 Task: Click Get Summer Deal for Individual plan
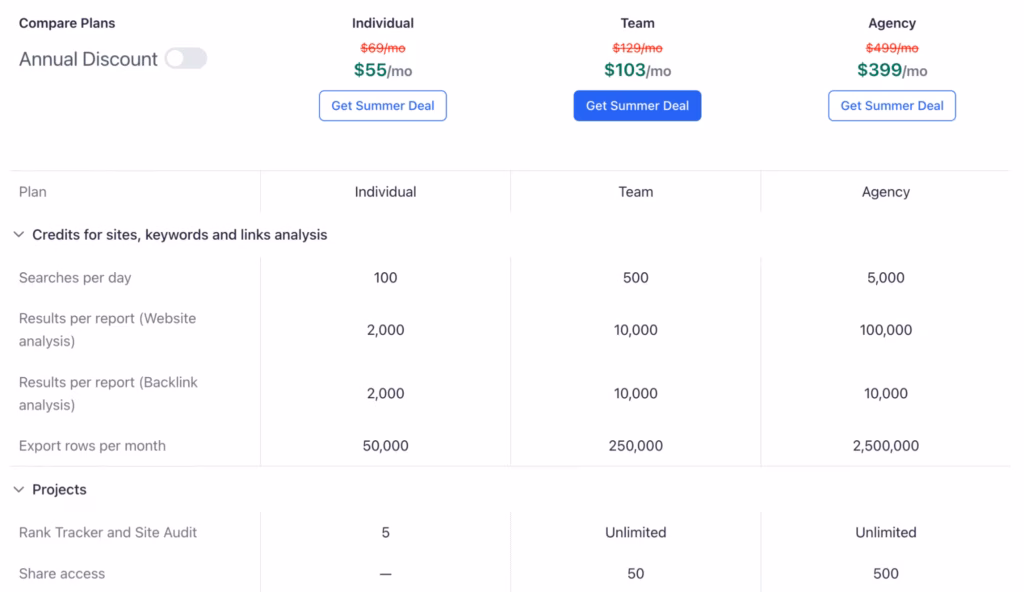pos(383,106)
